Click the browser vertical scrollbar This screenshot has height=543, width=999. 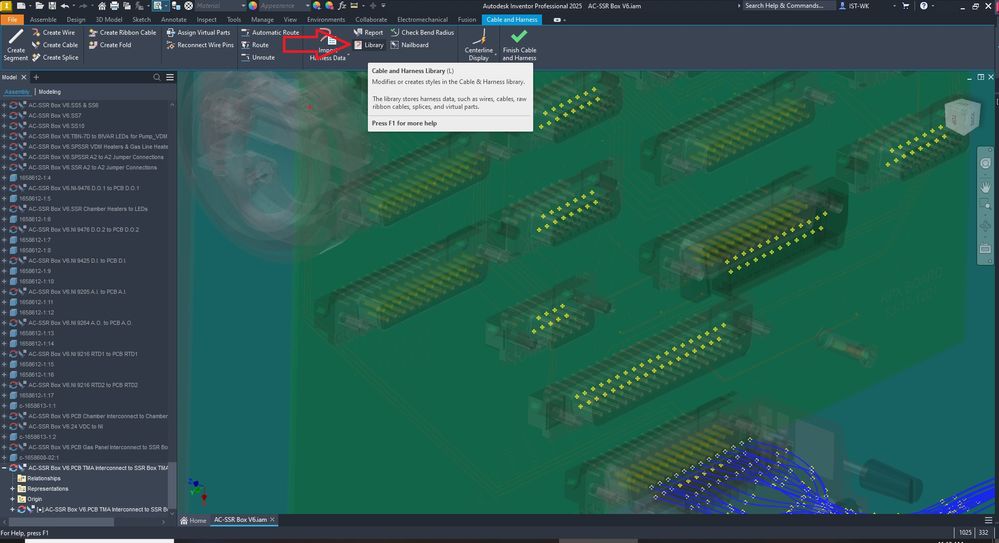click(171, 485)
